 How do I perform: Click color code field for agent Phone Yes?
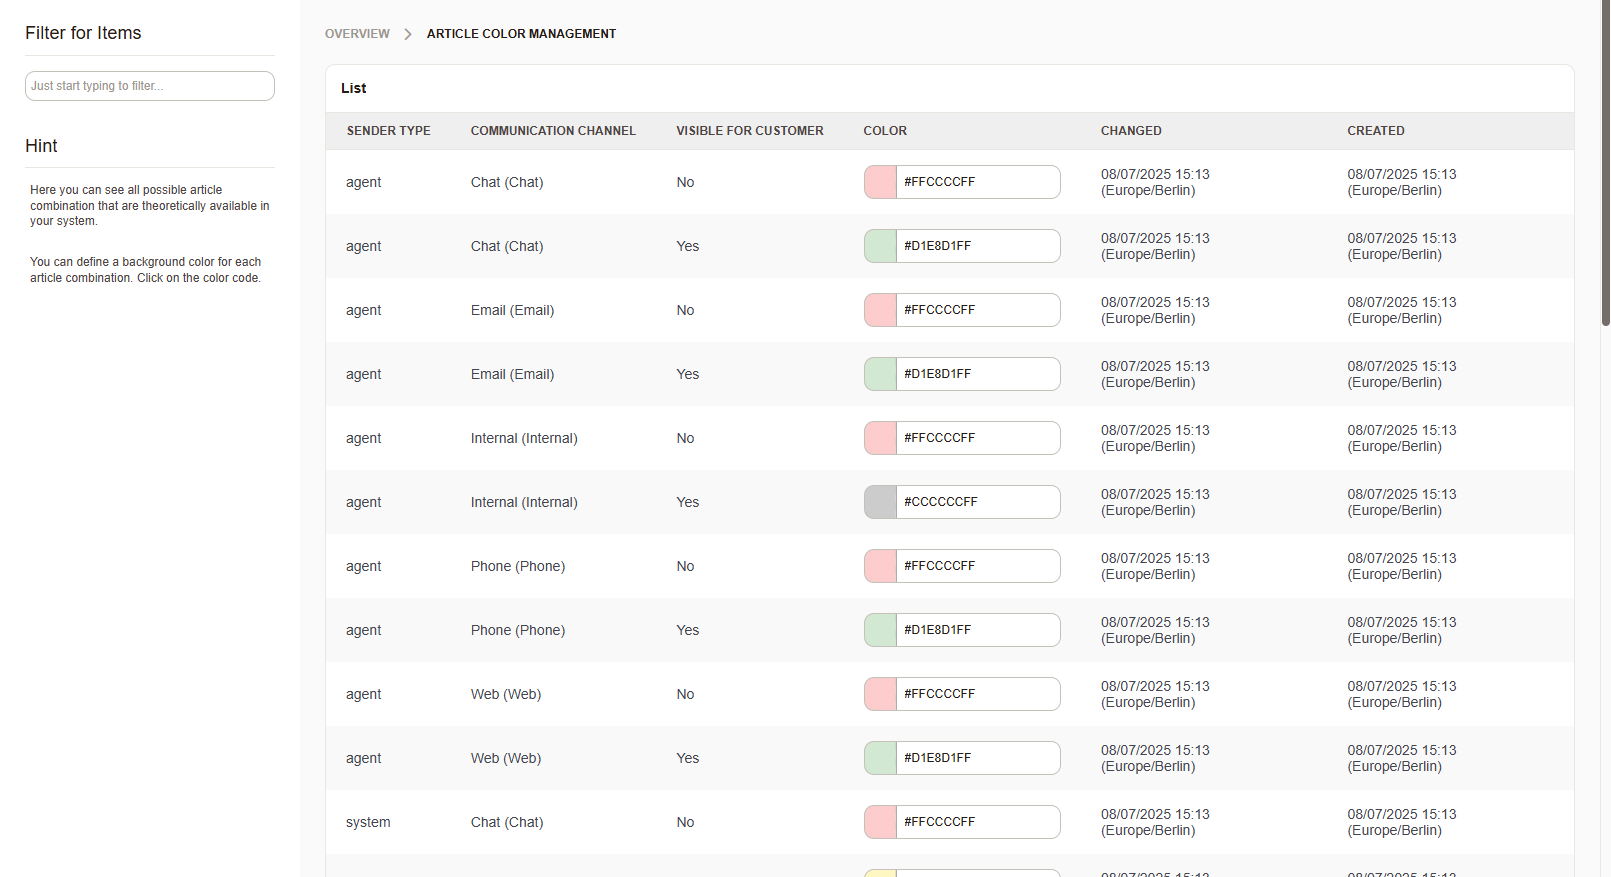(x=977, y=630)
